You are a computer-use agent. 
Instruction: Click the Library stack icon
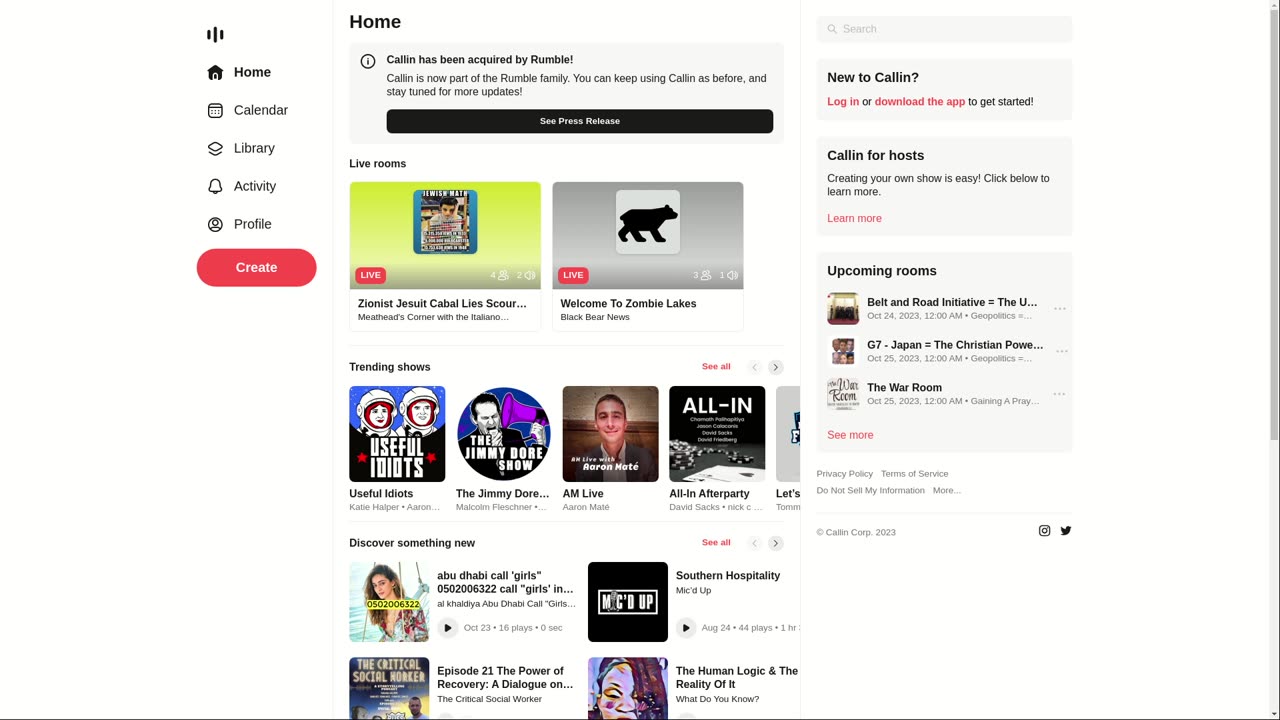[215, 148]
